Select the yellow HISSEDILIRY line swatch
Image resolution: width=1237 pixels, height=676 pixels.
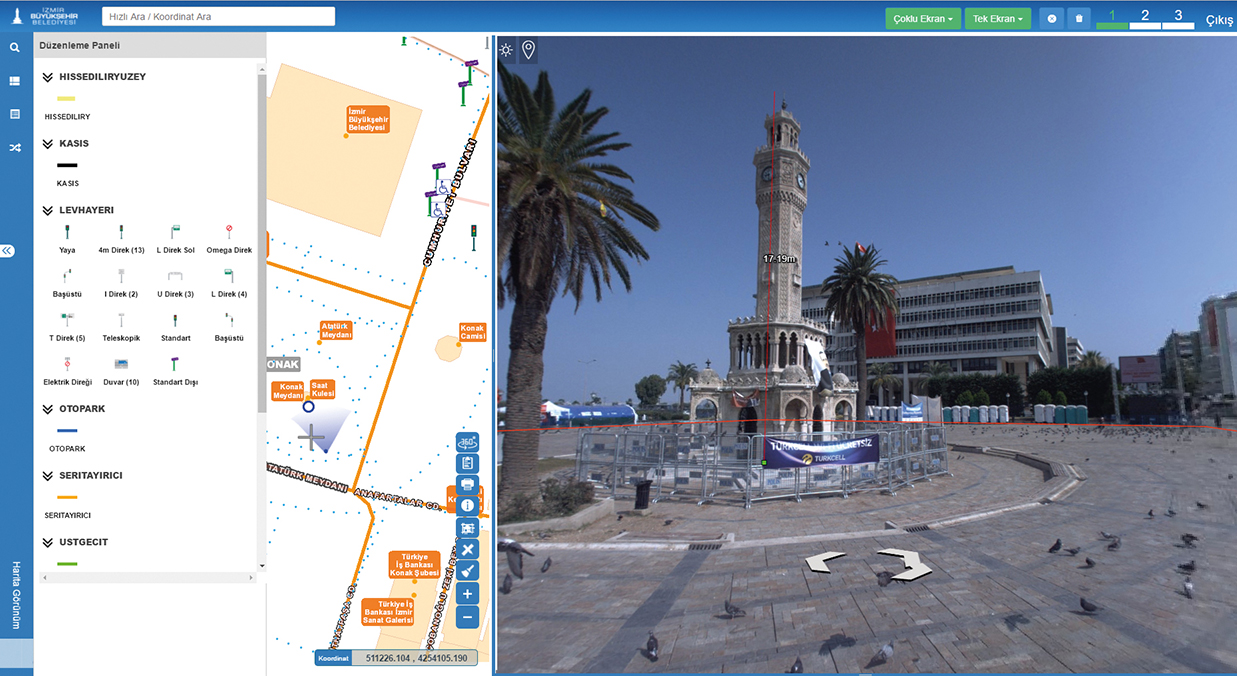67,99
